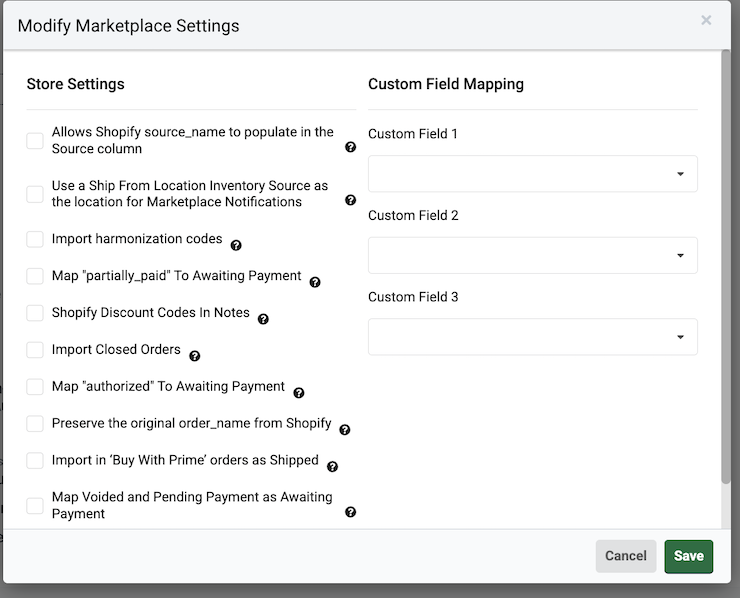Click help icon for Buy With Prime orders
Viewport: 740px width, 598px height.
click(332, 466)
